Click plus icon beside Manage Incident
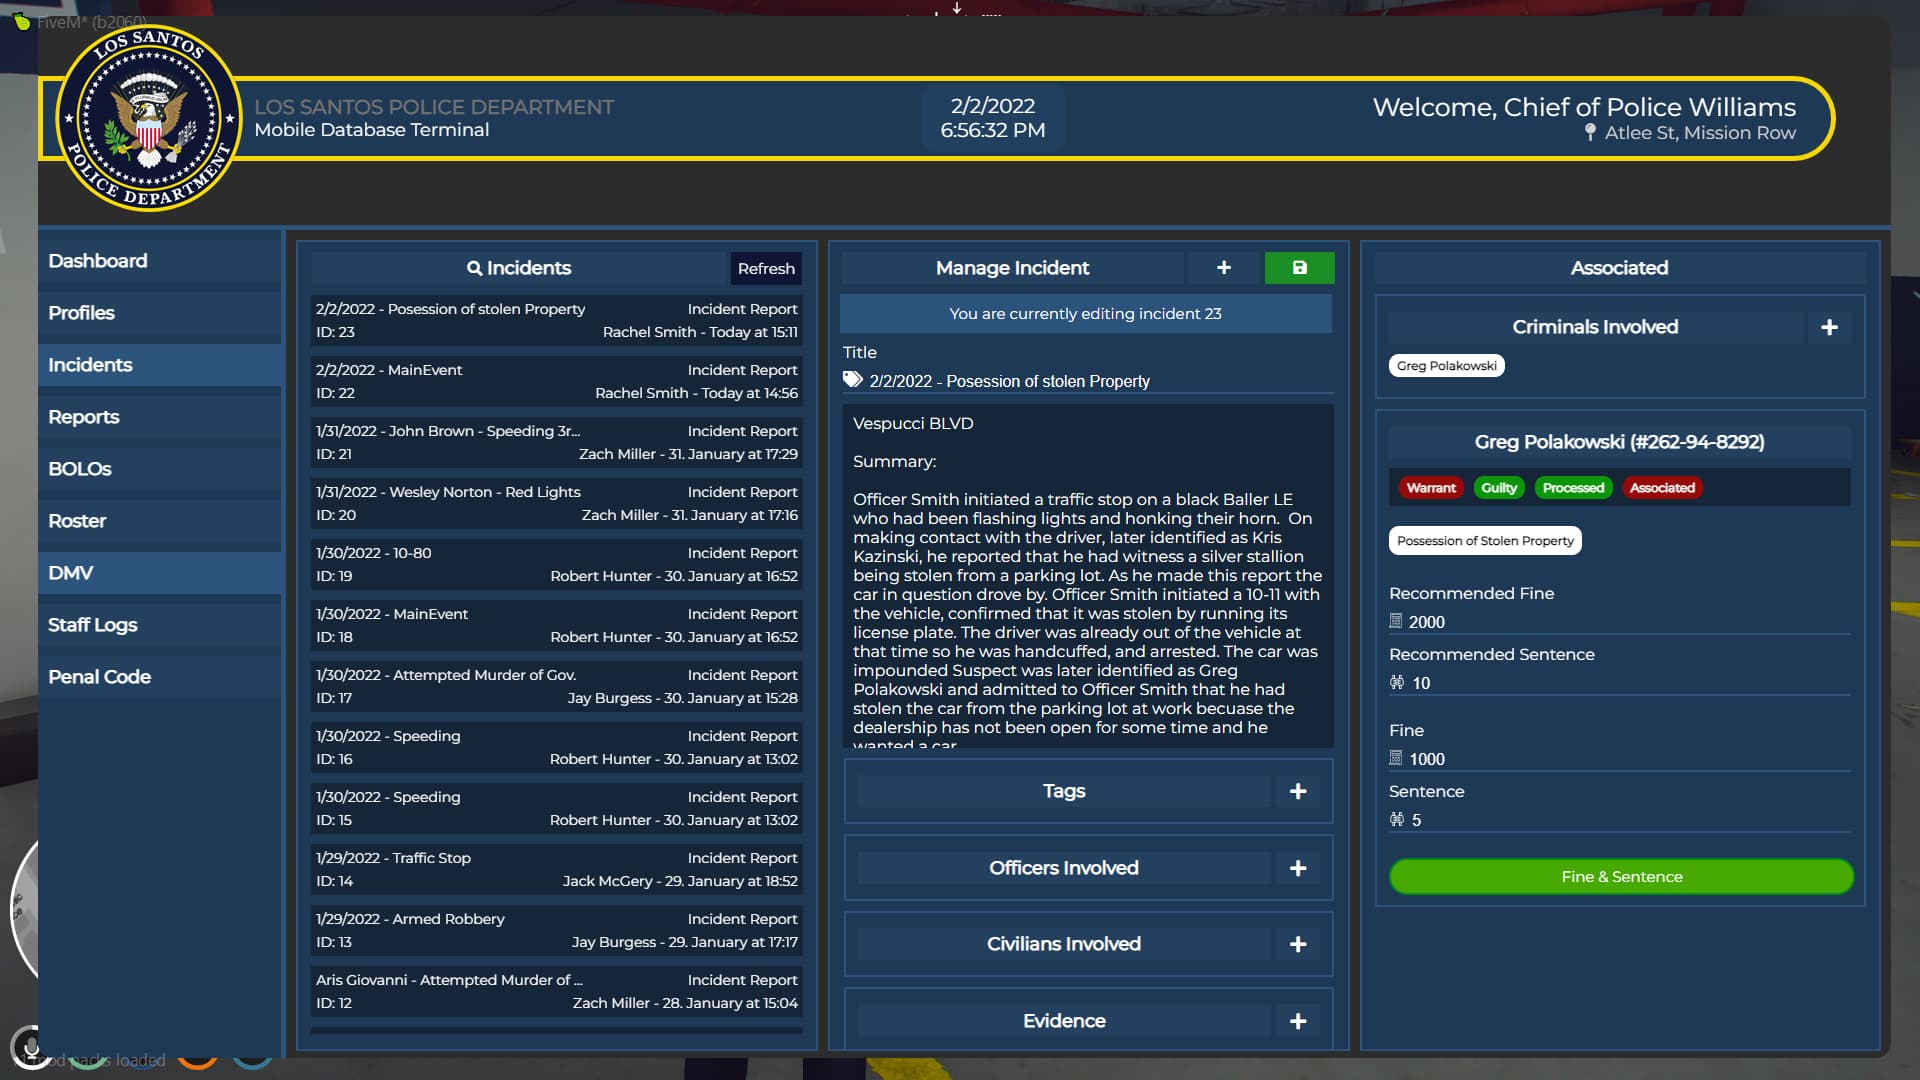Screen dimensions: 1920x1080 click(x=1223, y=268)
